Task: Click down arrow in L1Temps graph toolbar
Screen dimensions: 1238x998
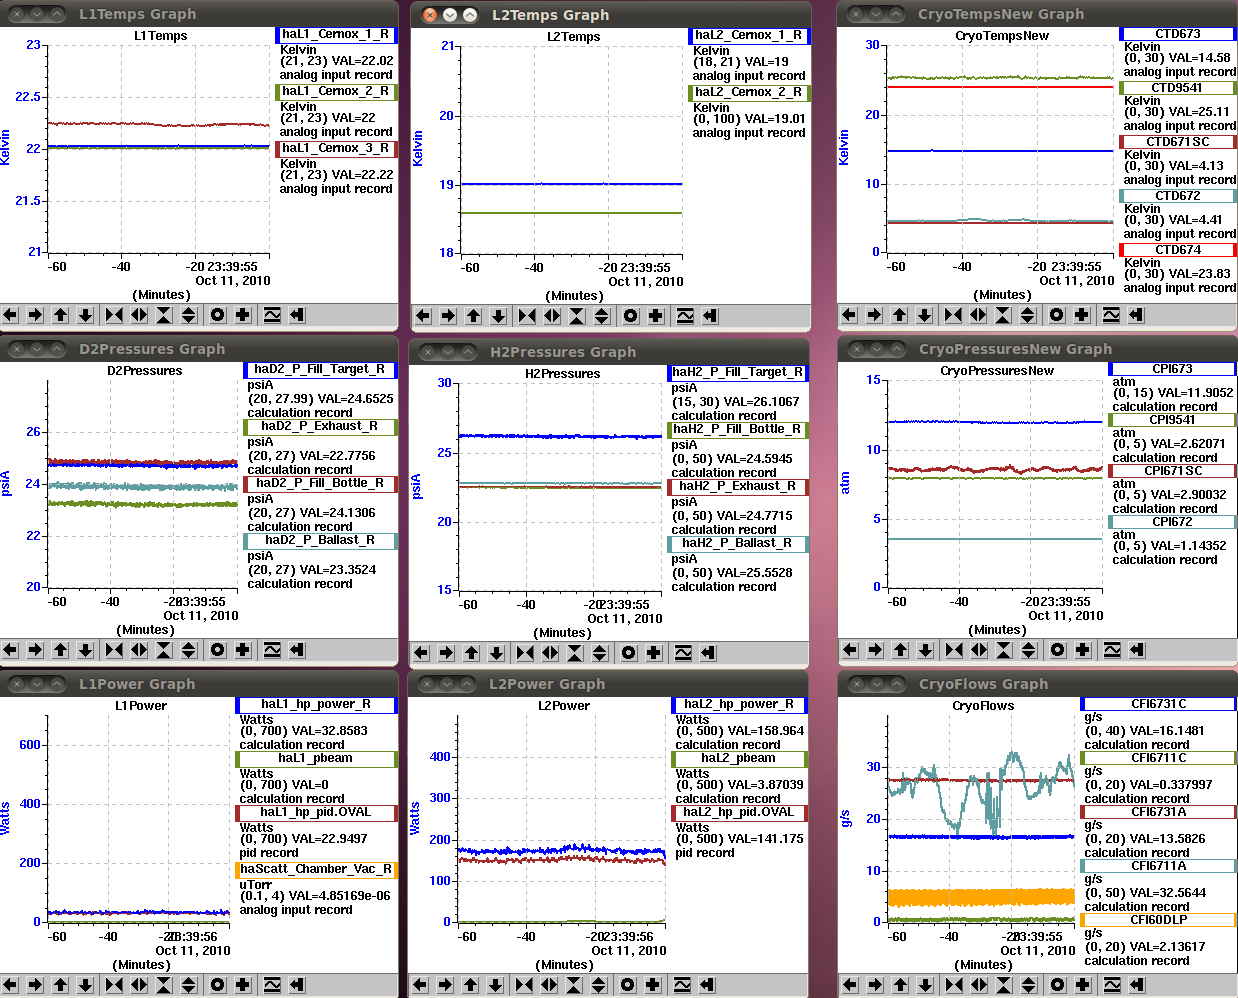Action: click(x=86, y=315)
